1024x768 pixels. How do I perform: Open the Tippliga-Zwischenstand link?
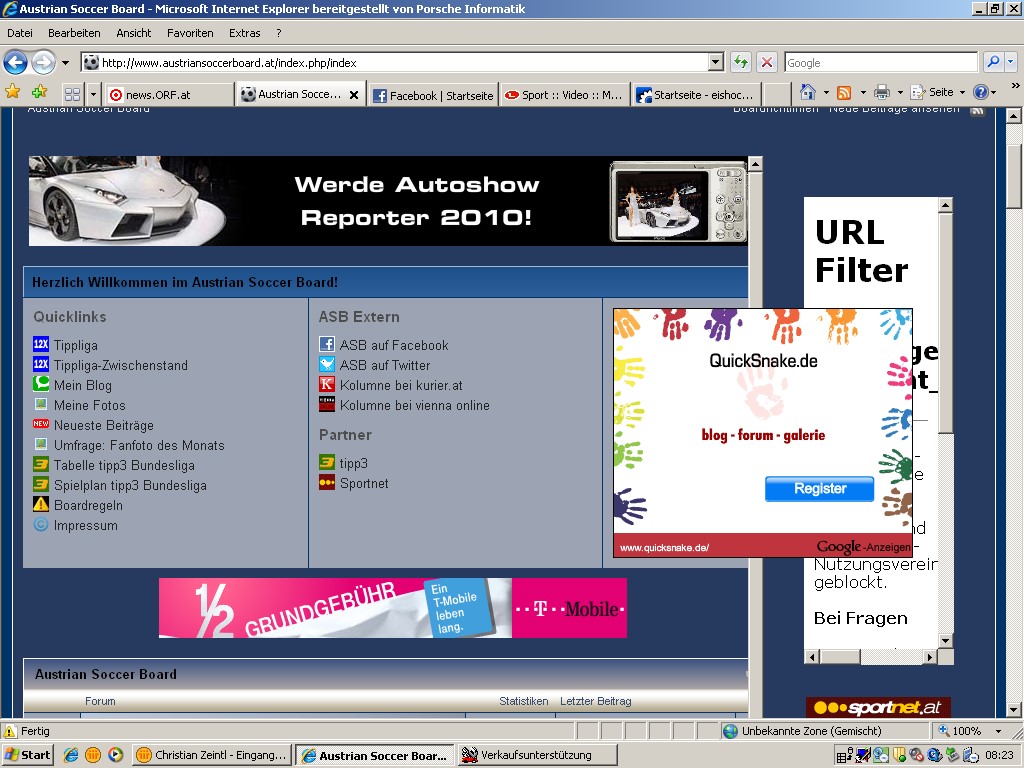click(x=121, y=365)
